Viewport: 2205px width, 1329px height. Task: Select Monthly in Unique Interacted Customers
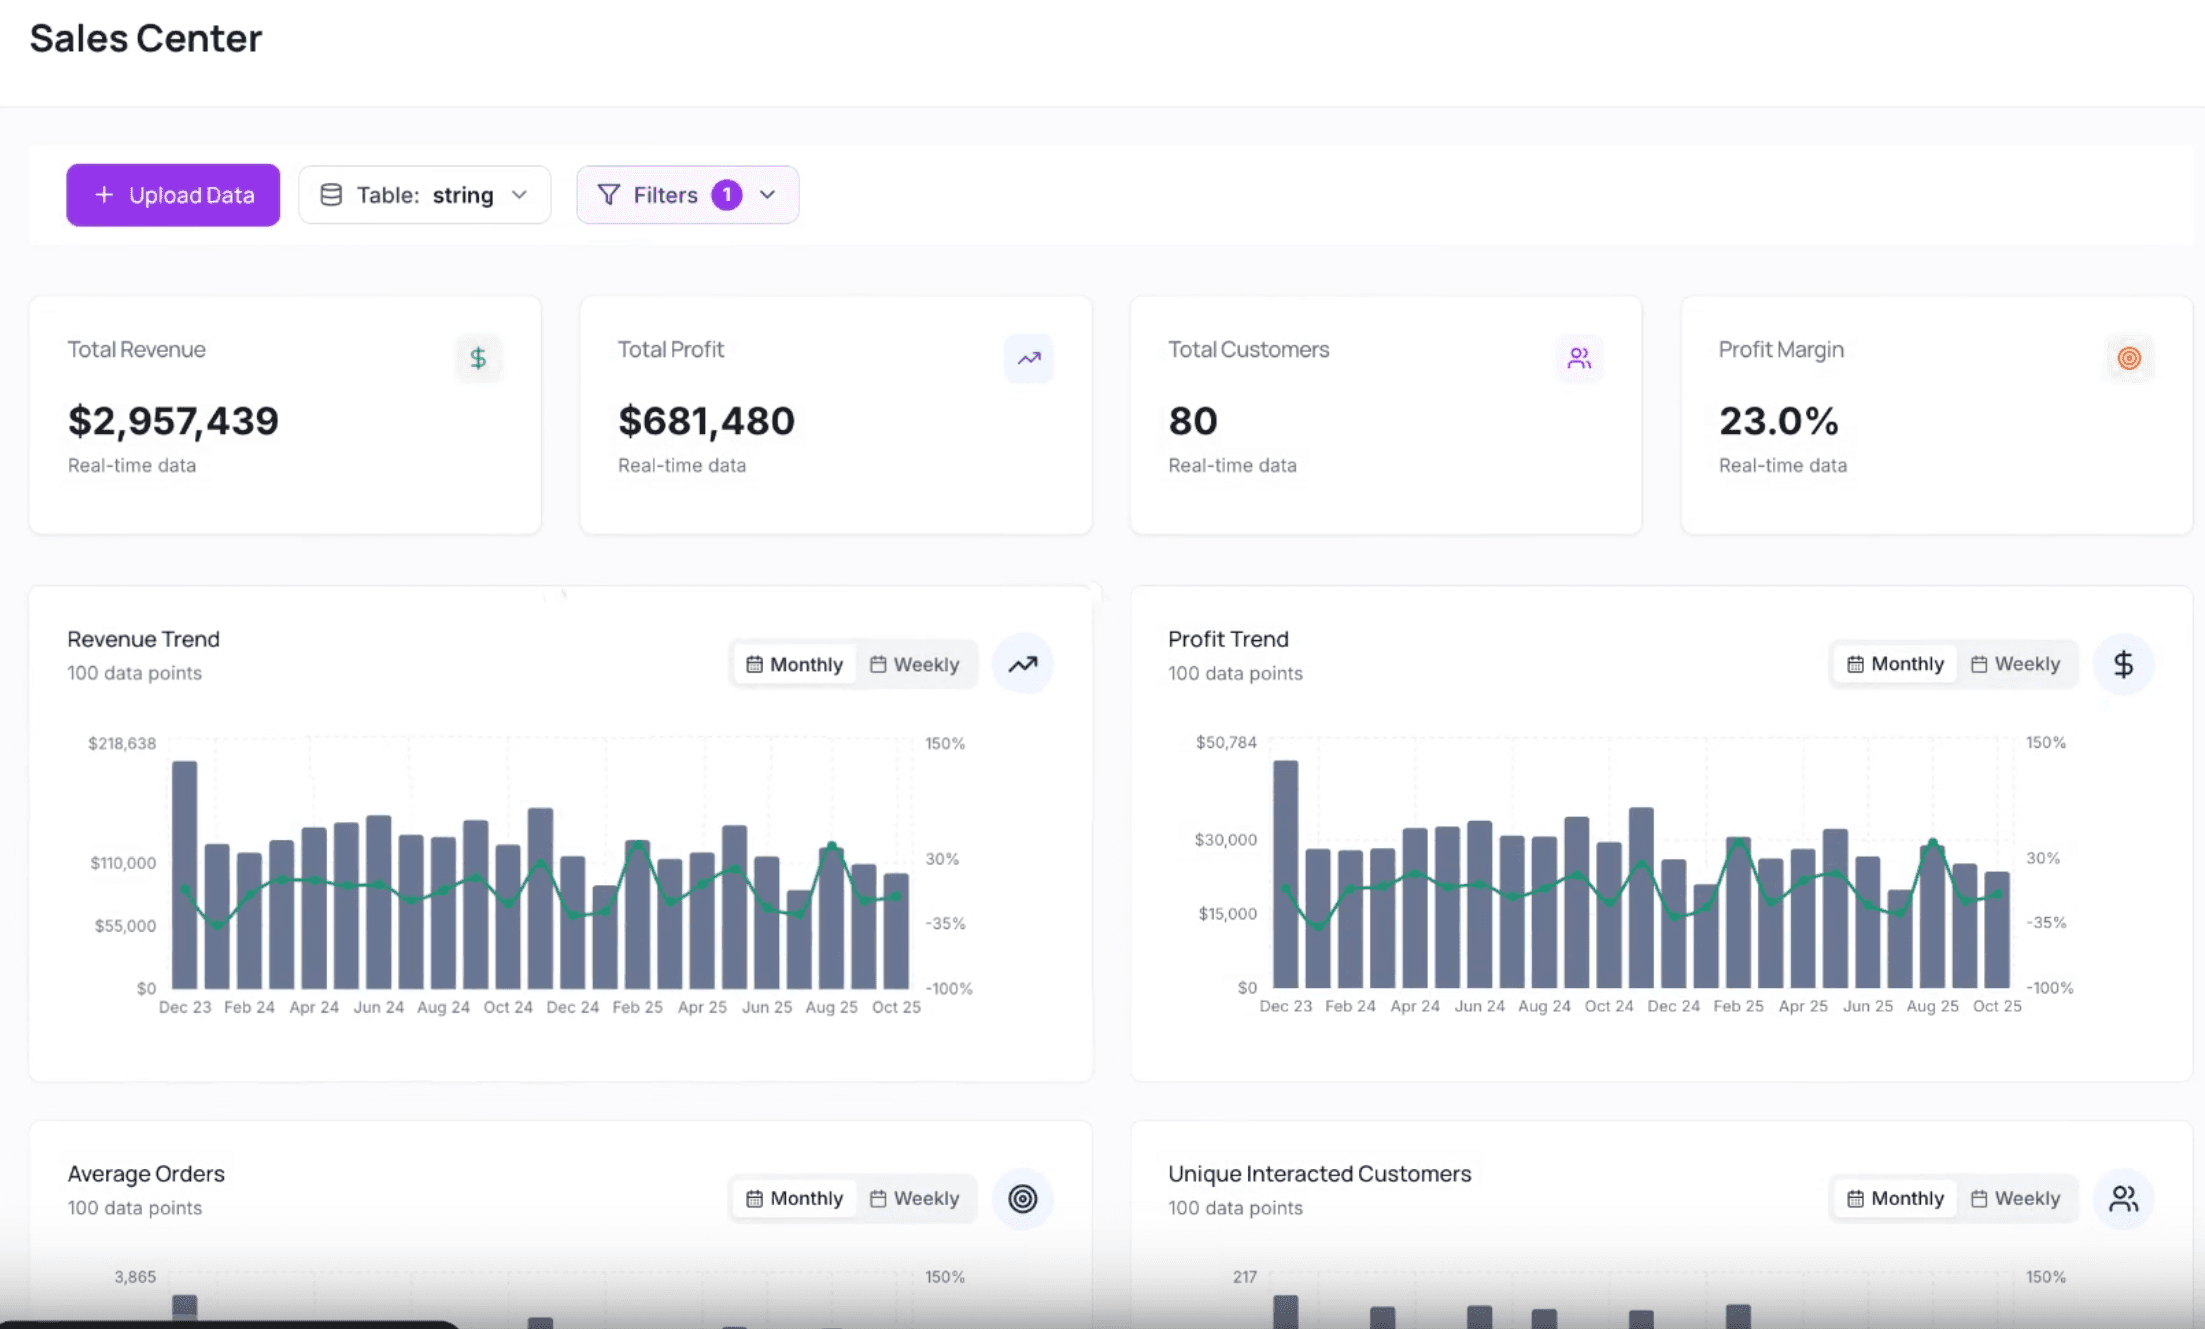pyautogui.click(x=1895, y=1198)
